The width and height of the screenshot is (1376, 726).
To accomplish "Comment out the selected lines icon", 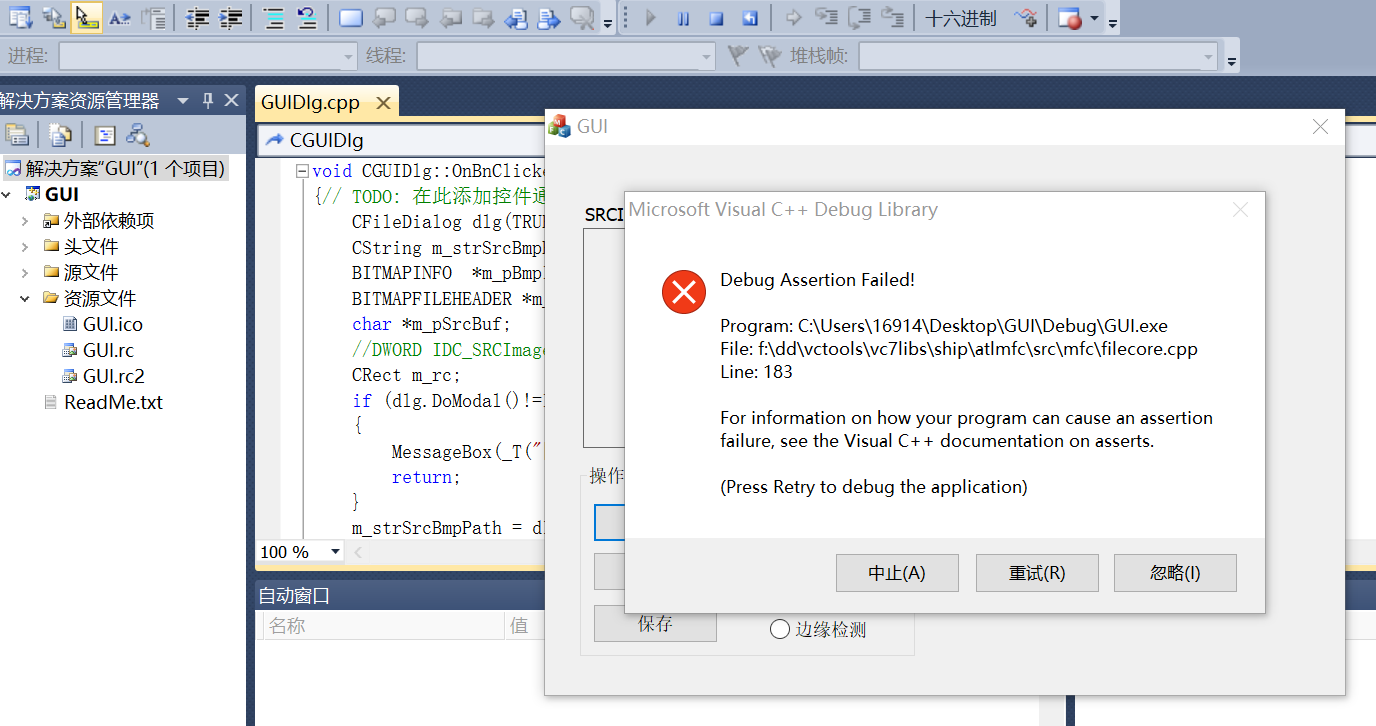I will [x=274, y=18].
